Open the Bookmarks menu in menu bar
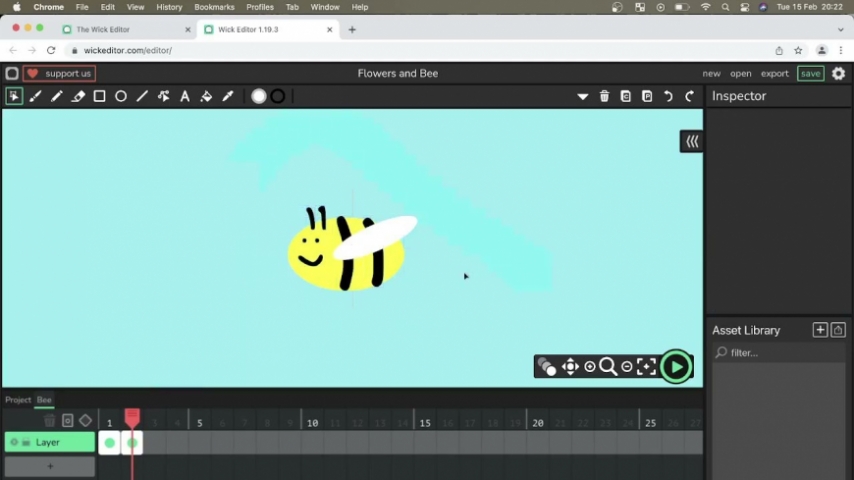Viewport: 854px width, 480px height. [x=214, y=7]
